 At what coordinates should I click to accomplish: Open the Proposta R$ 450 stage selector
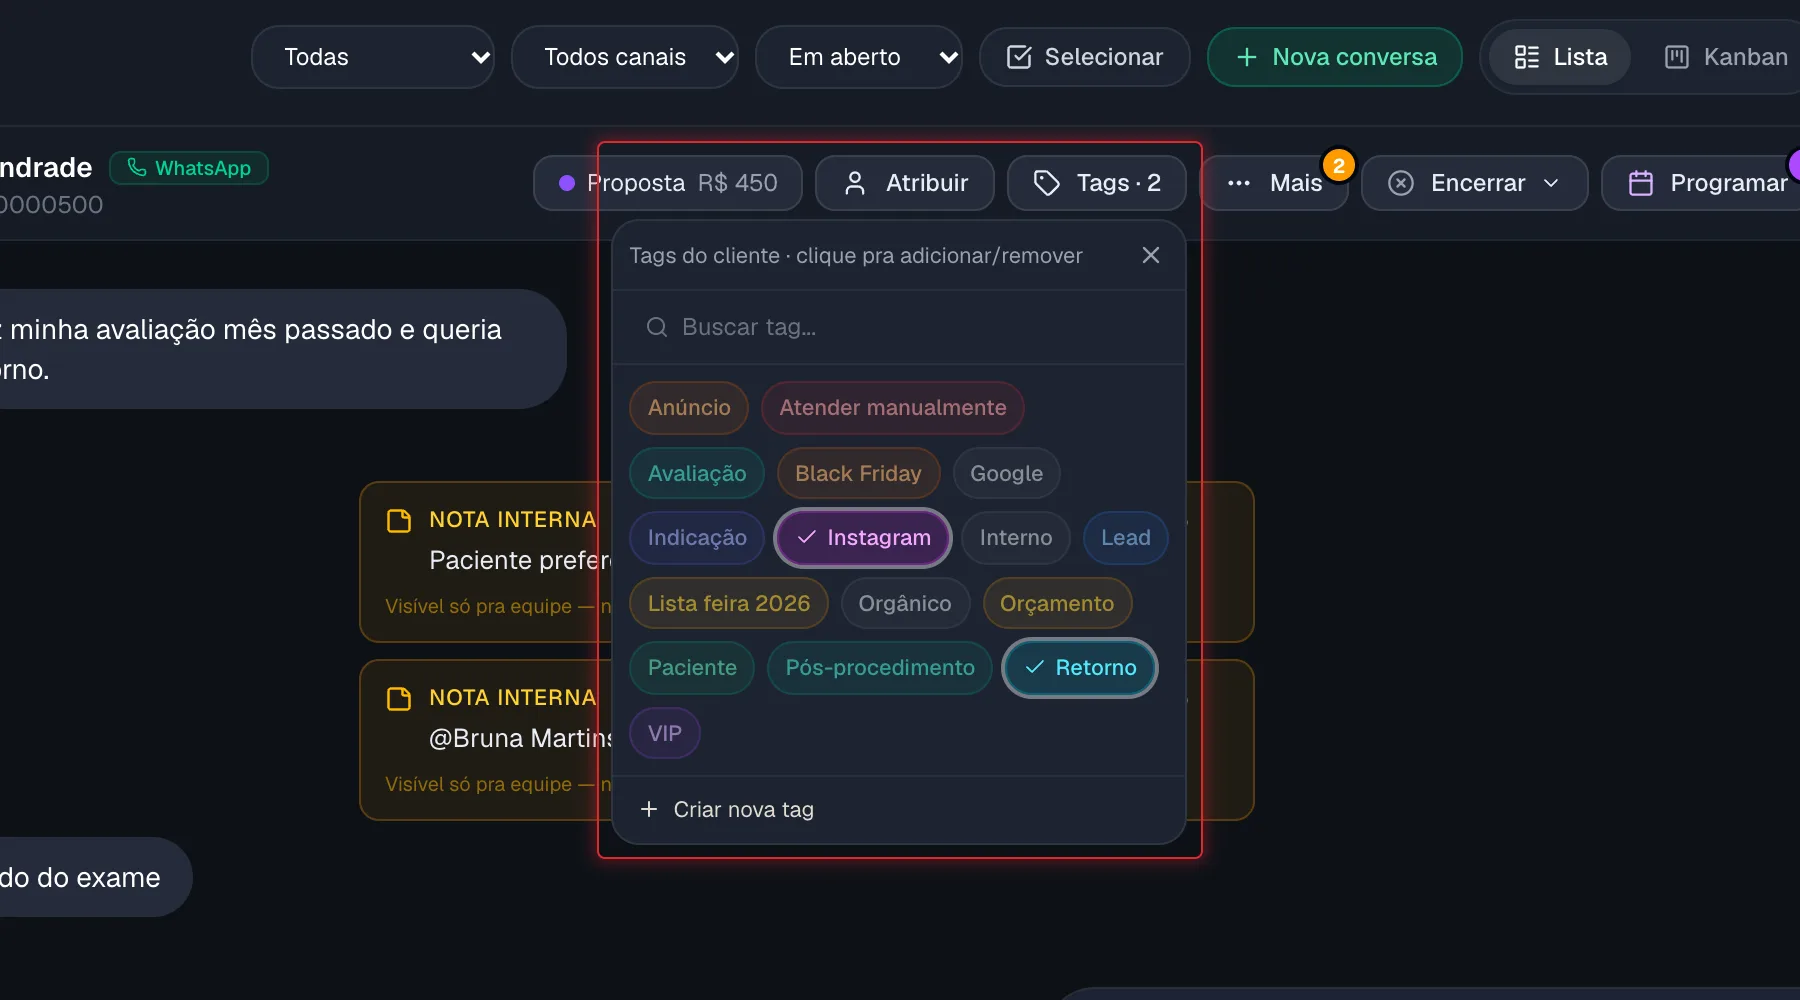[x=668, y=183]
